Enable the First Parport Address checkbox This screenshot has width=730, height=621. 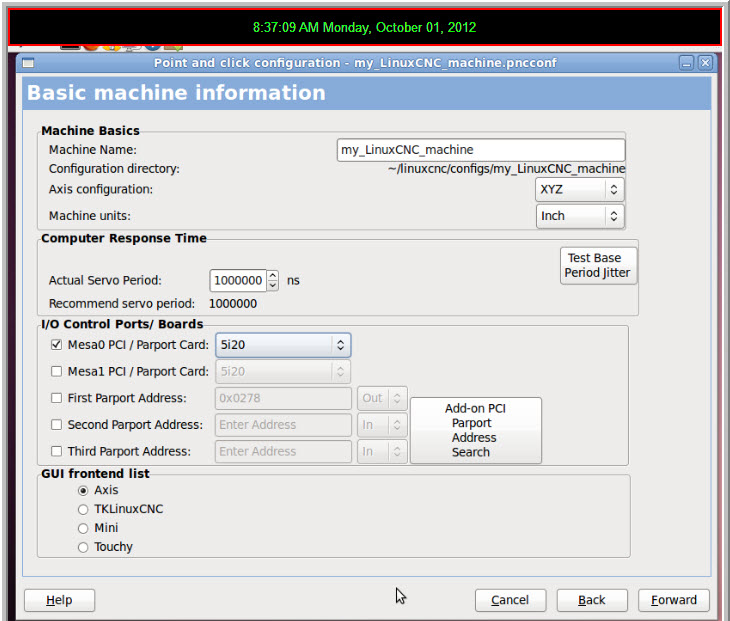(x=56, y=398)
